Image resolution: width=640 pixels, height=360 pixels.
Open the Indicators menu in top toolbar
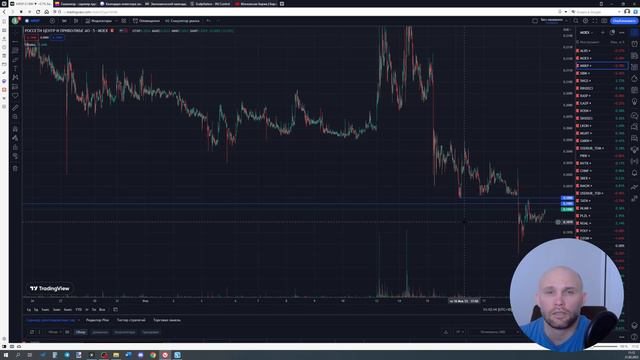[99, 21]
